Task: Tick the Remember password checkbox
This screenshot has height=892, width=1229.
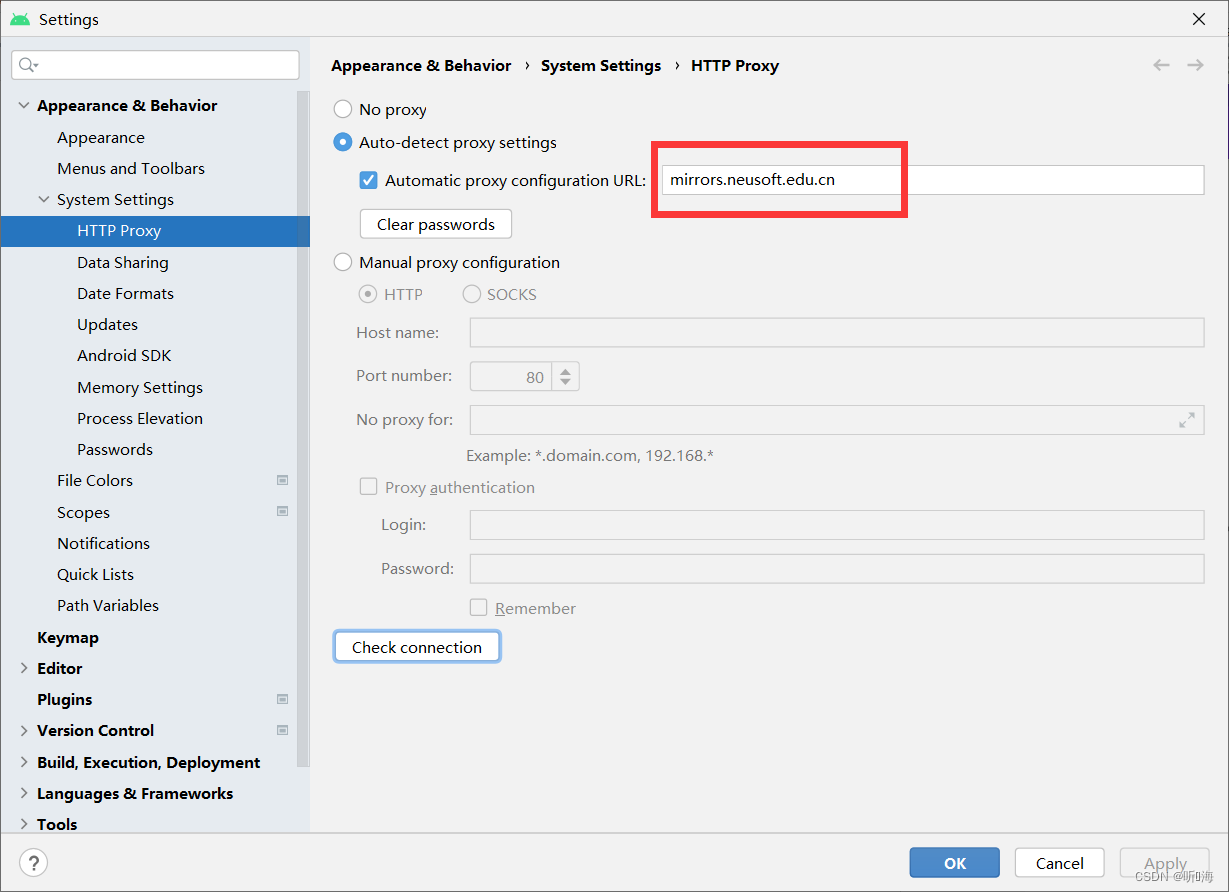Action: pos(479,607)
